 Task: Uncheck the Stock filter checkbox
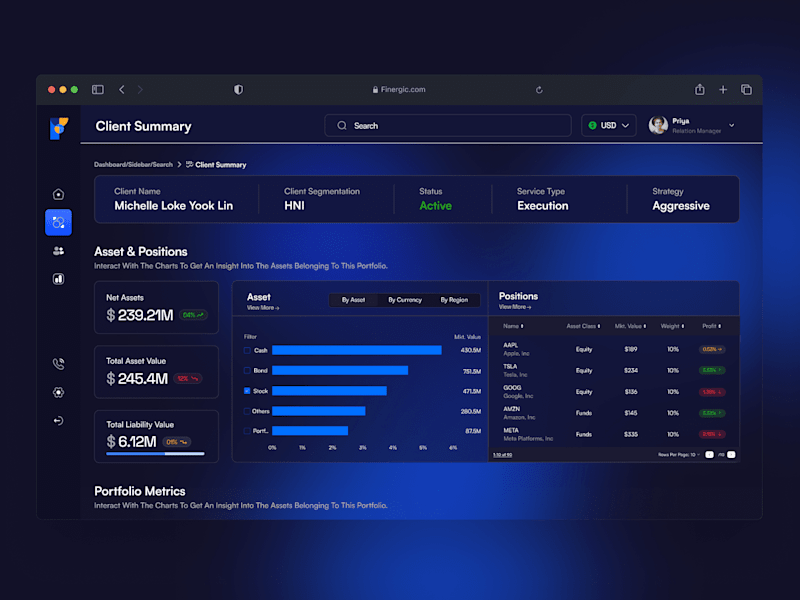(247, 391)
